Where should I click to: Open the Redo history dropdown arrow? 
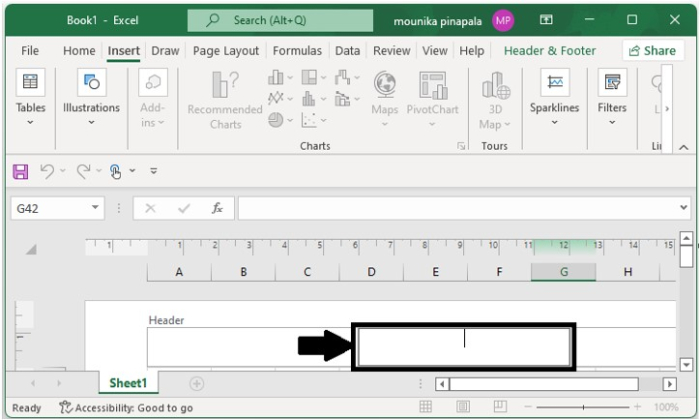pos(99,170)
